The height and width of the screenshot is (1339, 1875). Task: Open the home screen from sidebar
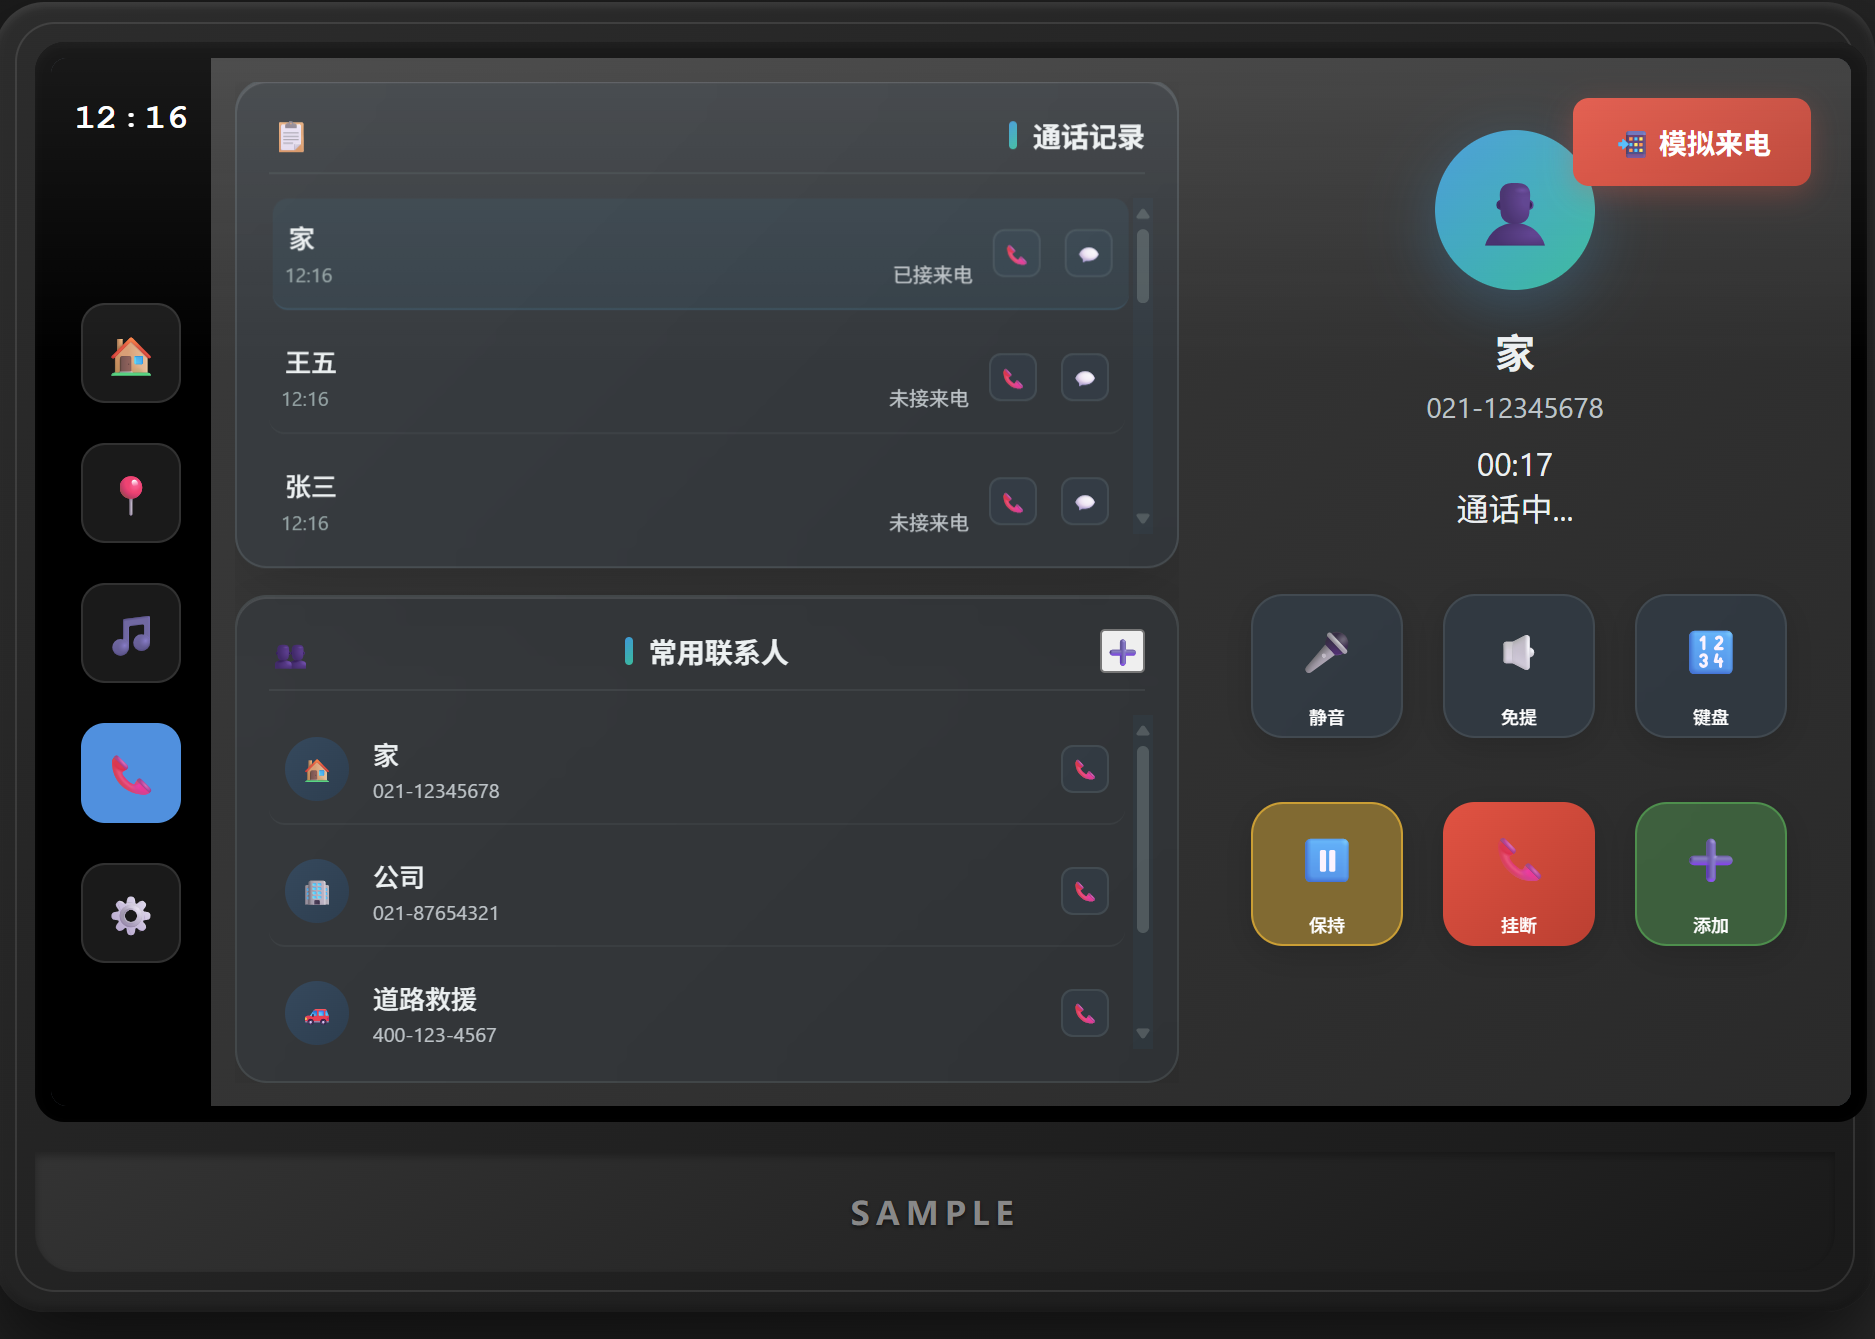(x=131, y=353)
